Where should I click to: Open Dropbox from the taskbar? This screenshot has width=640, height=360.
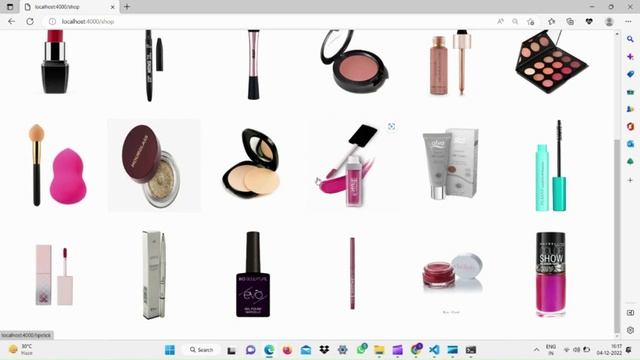tap(324, 350)
